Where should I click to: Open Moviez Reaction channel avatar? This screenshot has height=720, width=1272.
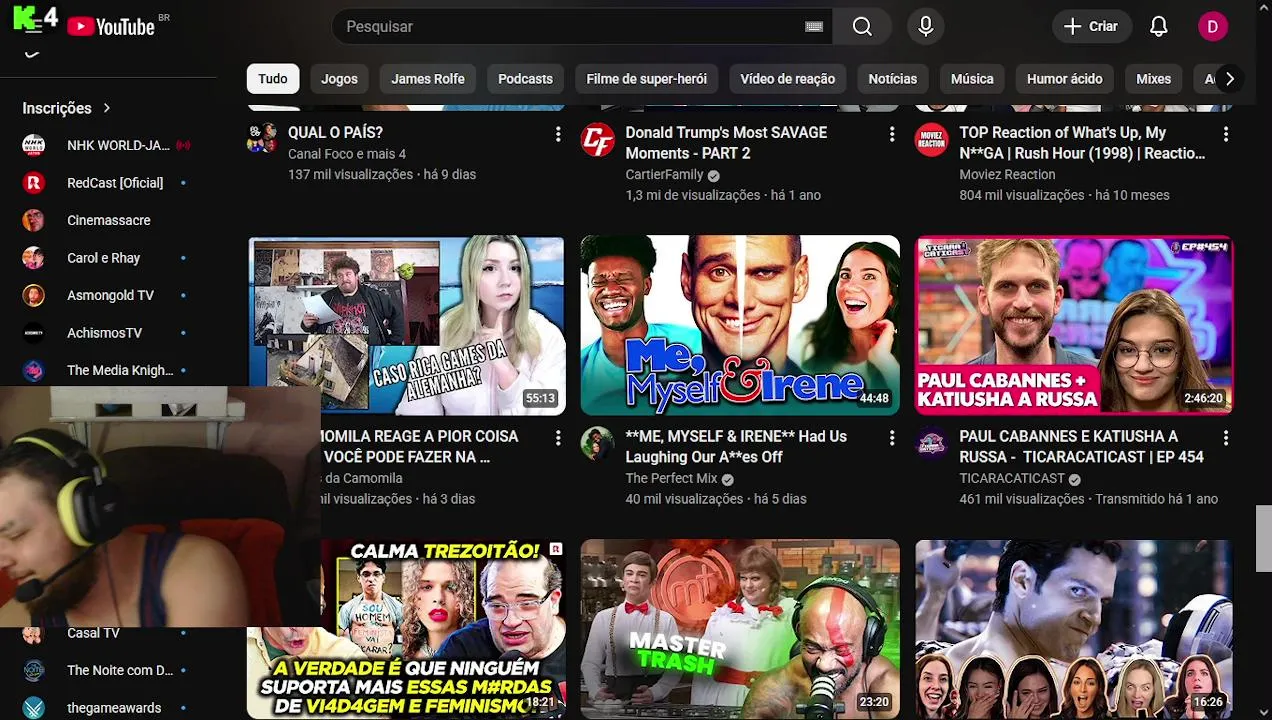pos(931,140)
